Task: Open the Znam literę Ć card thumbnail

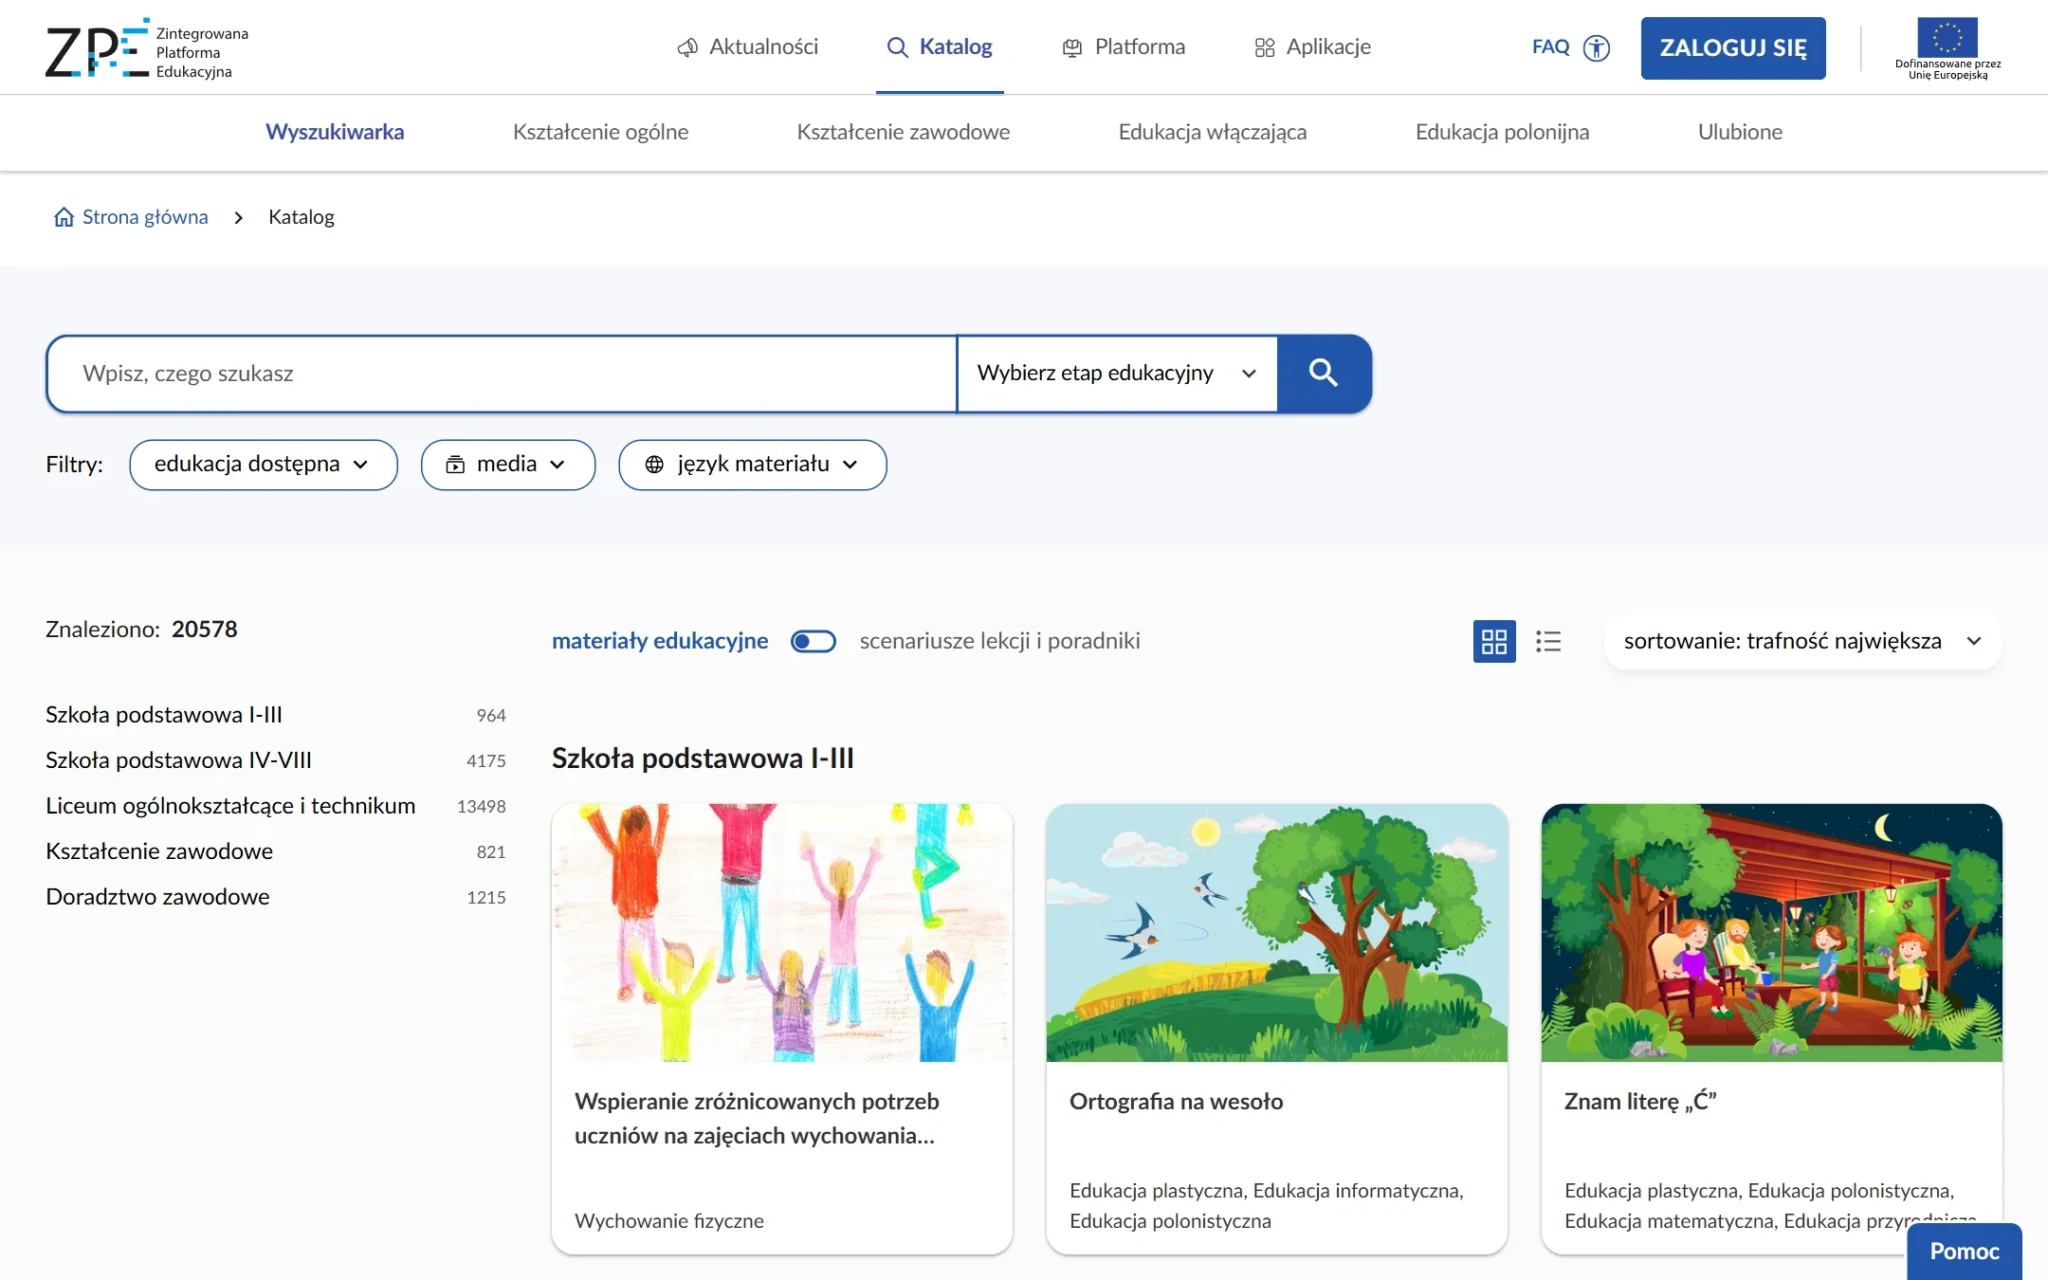Action: (x=1772, y=932)
